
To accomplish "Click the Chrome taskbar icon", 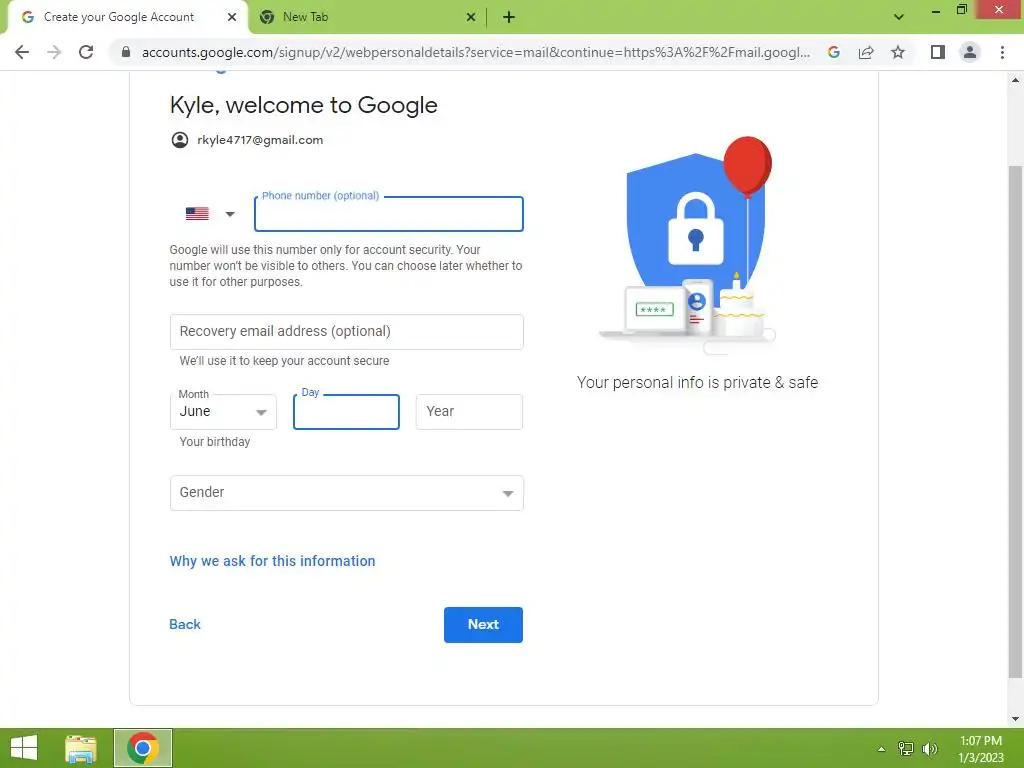I will (x=143, y=748).
